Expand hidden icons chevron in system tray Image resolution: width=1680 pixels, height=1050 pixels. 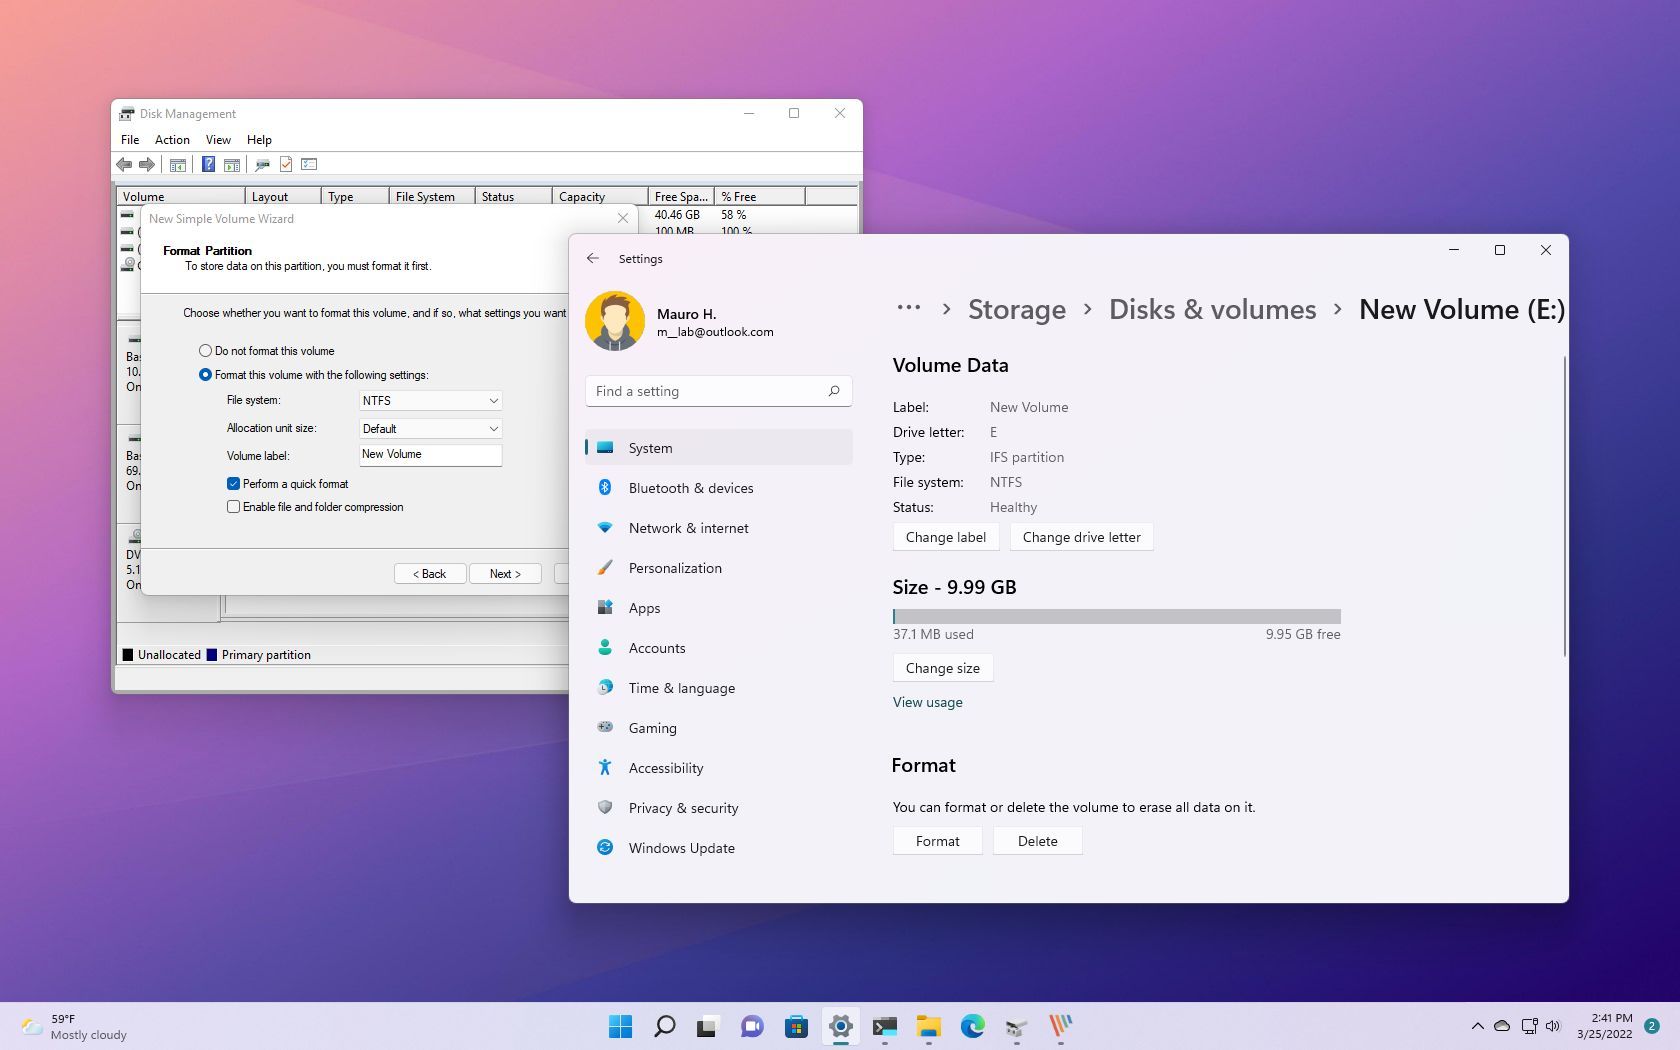(1477, 1026)
